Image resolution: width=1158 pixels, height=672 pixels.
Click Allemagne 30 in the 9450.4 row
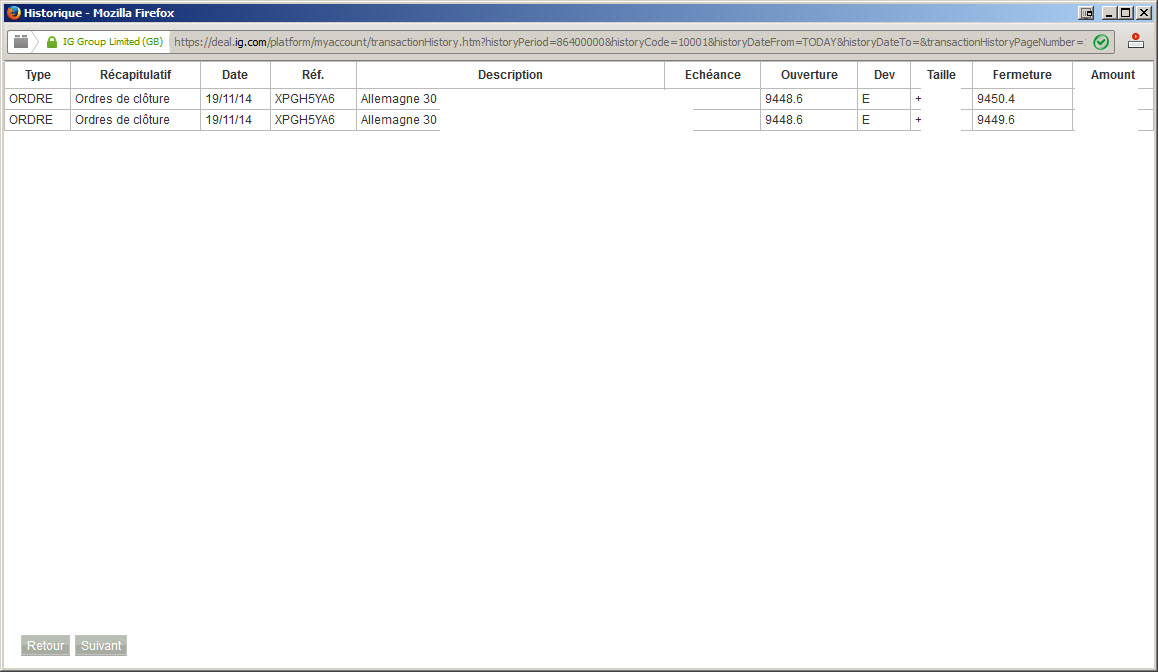tap(399, 99)
